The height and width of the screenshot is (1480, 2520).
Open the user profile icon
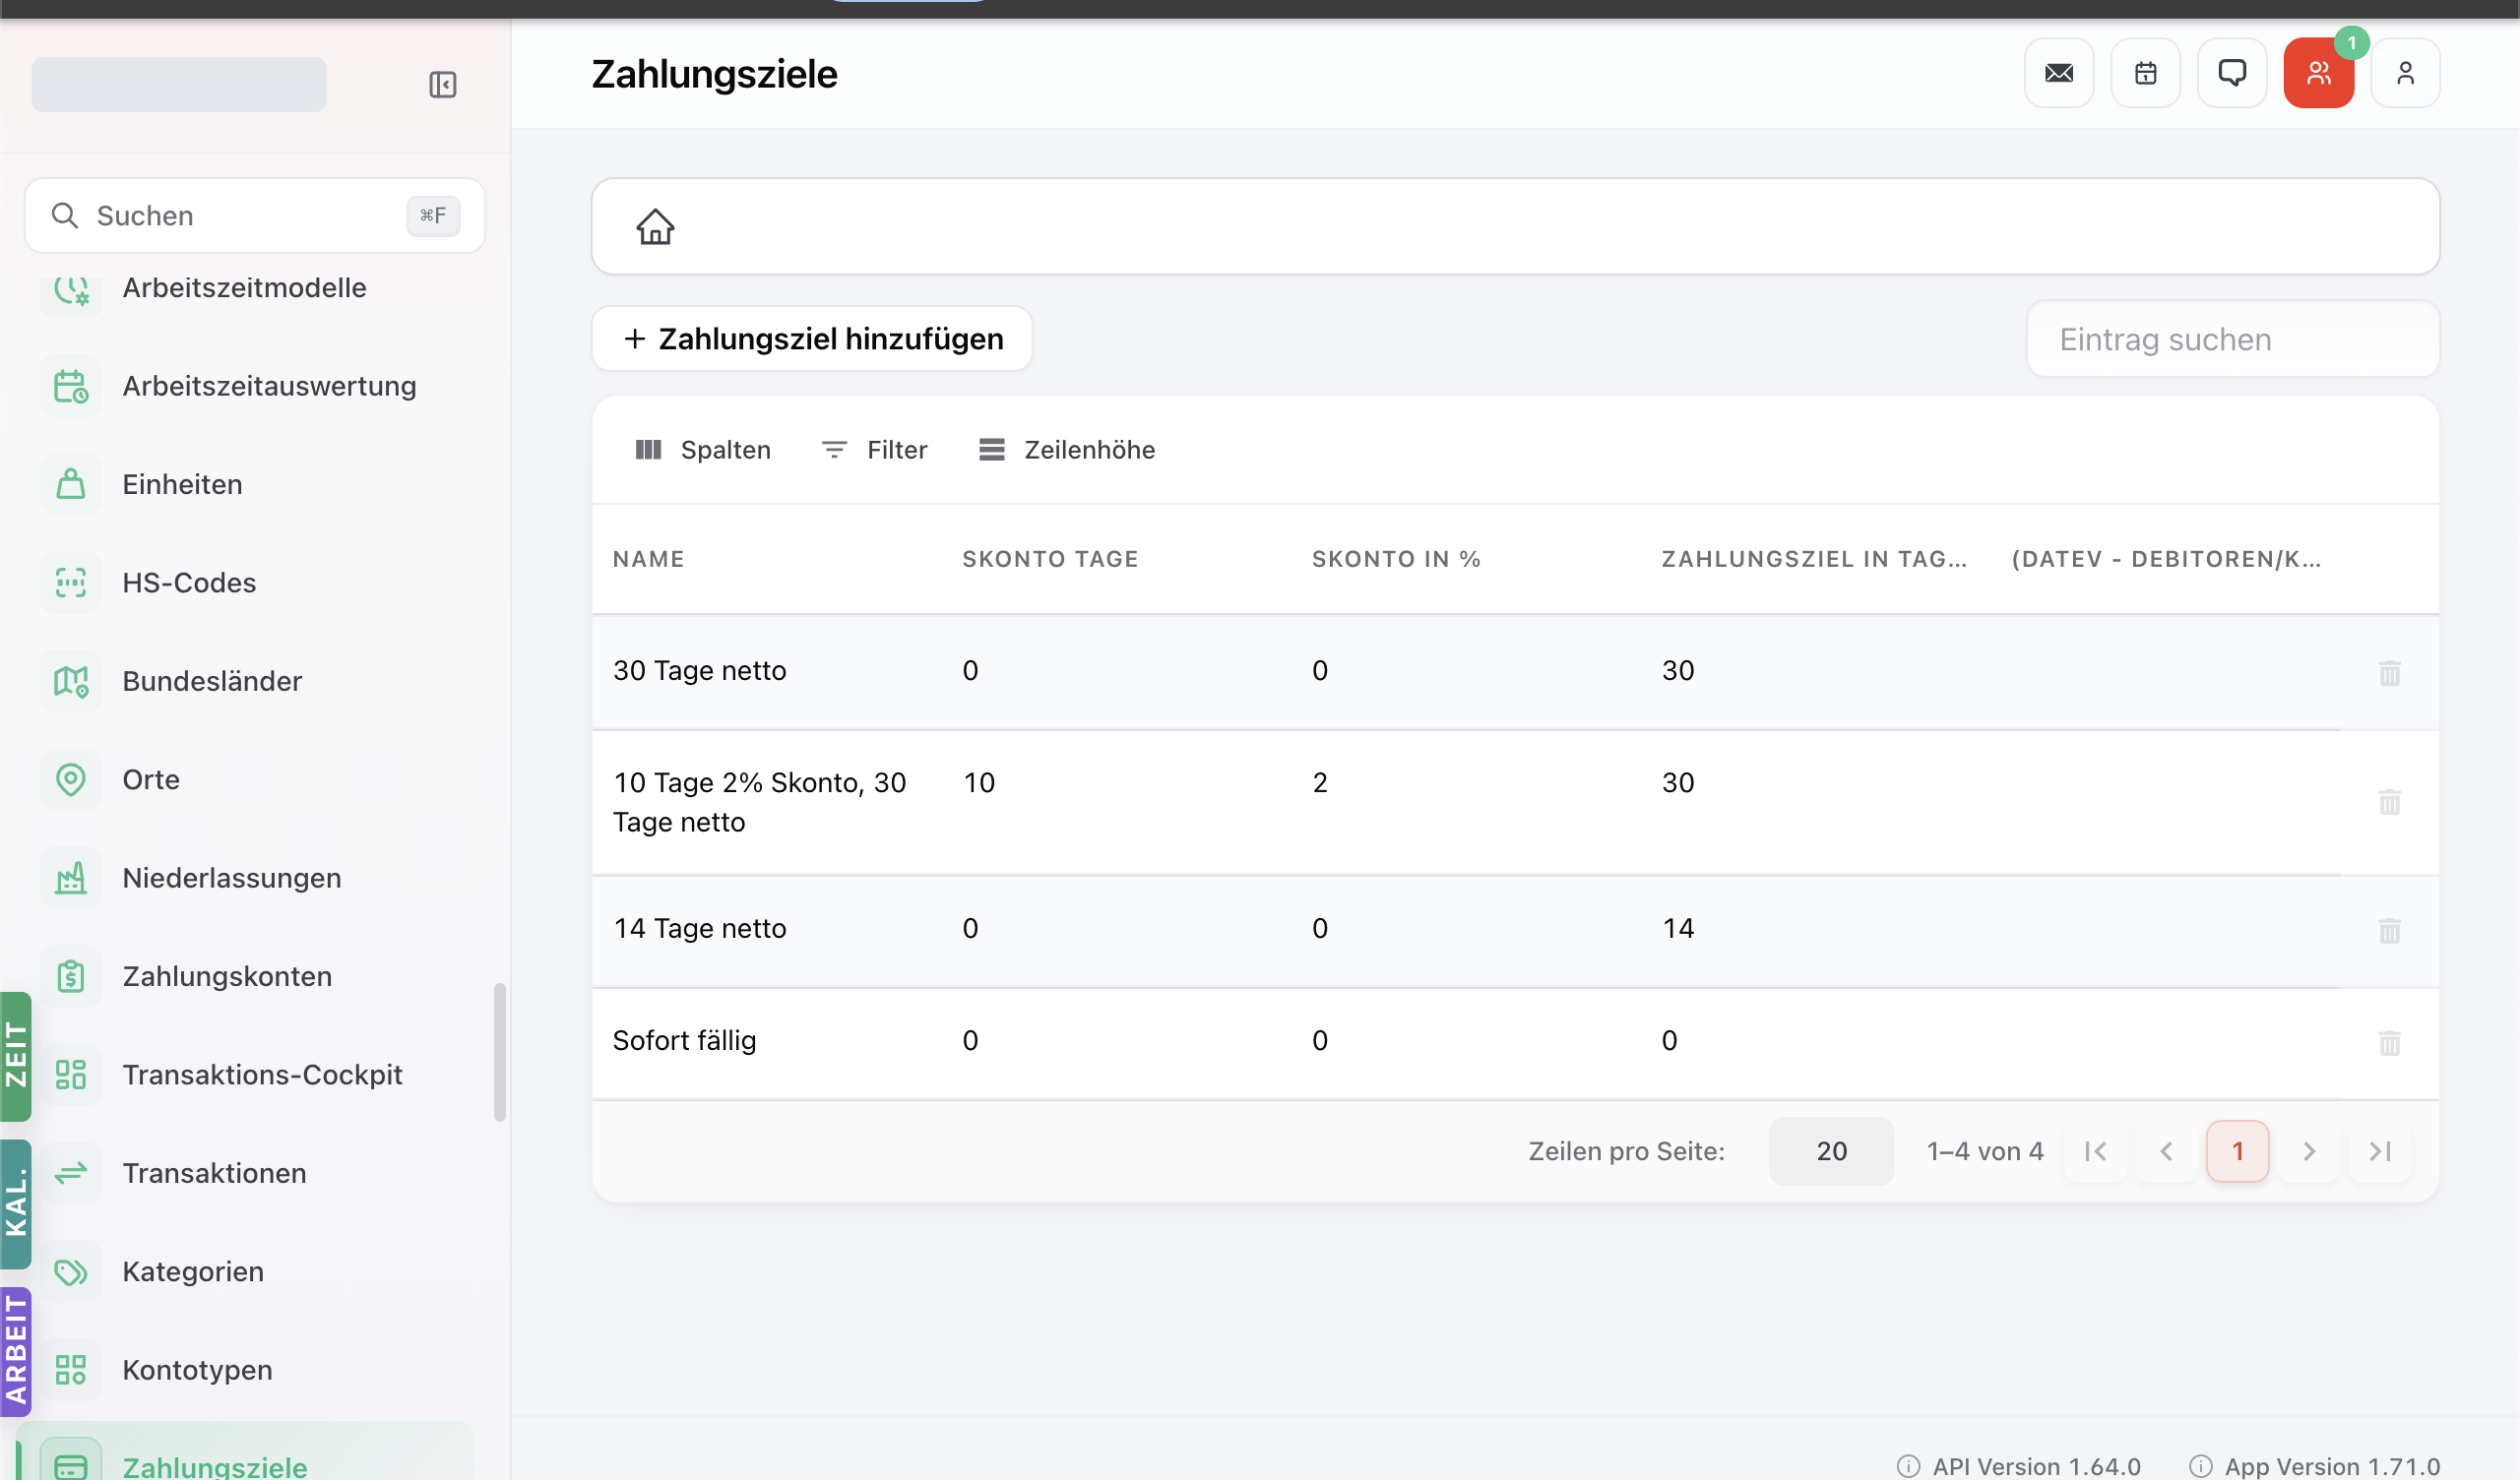point(2406,73)
